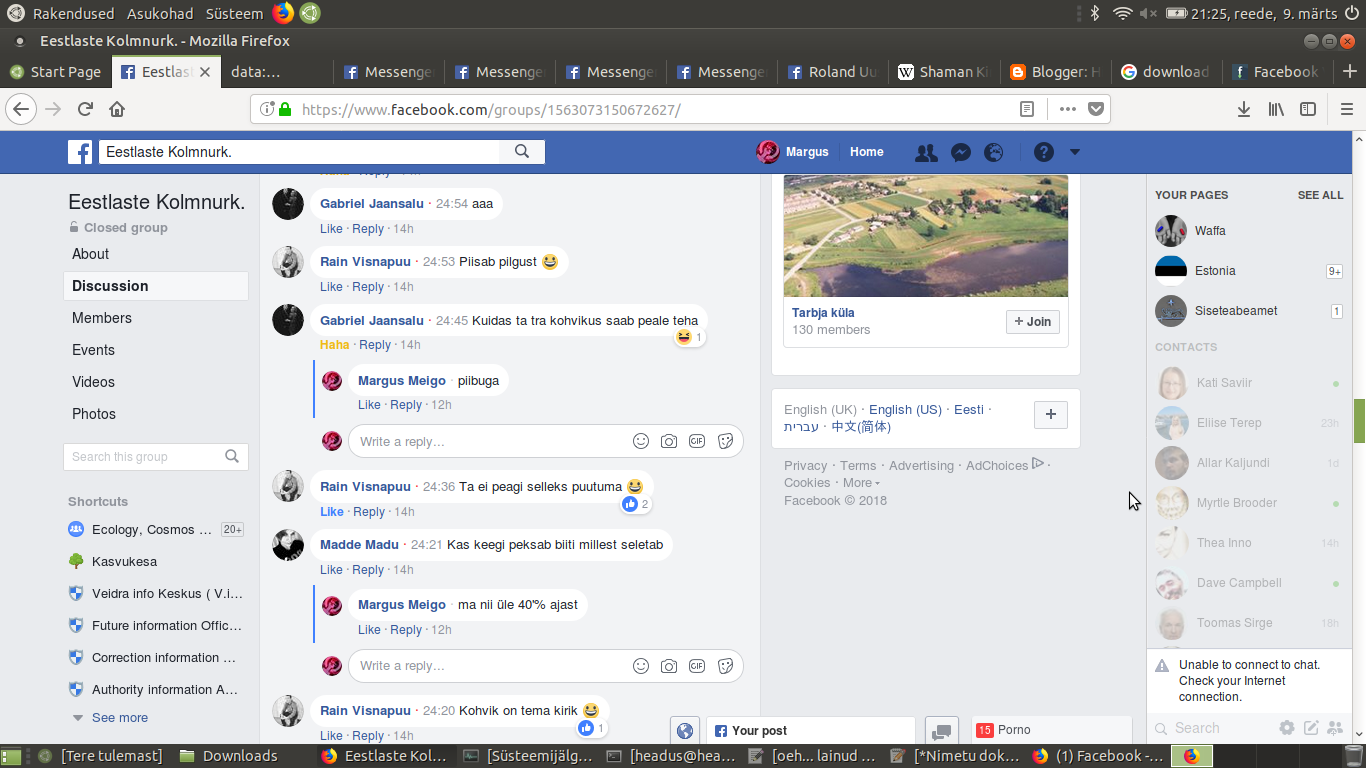The width and height of the screenshot is (1366, 768).
Task: Toggle Firefox reader view icon
Action: (x=1027, y=109)
